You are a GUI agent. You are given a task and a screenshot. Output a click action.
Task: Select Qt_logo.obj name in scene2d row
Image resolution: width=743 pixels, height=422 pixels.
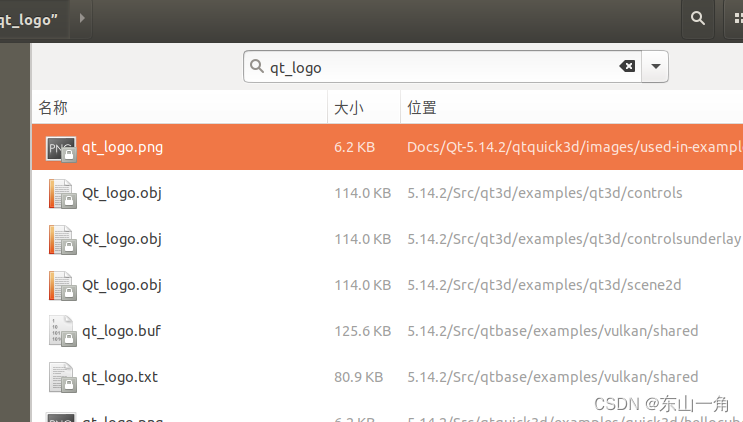122,285
